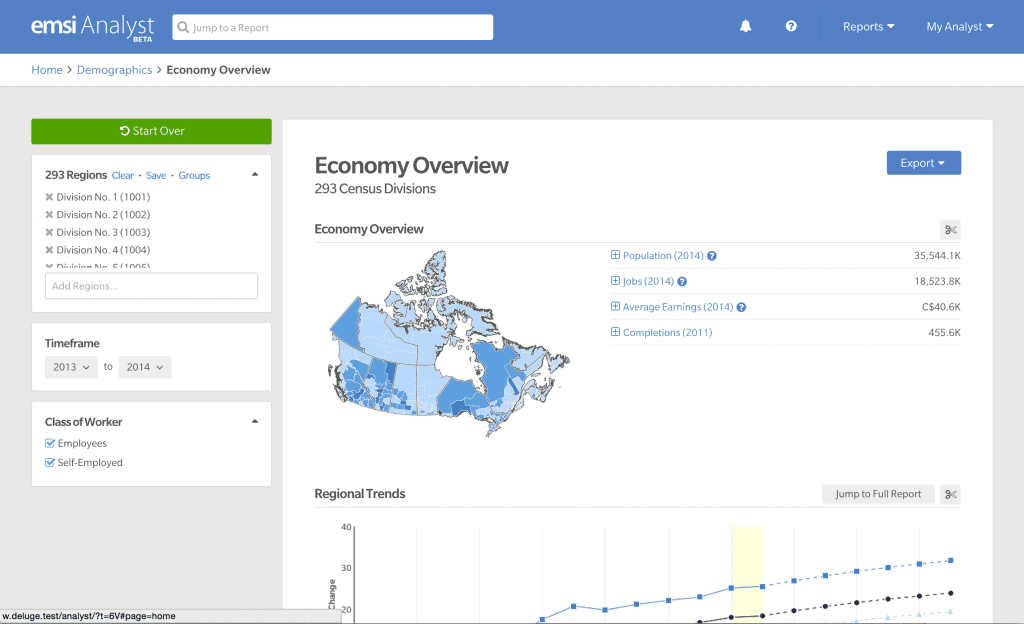Select the Division No. 1 (1001) entry
1024x624 pixels.
(103, 196)
